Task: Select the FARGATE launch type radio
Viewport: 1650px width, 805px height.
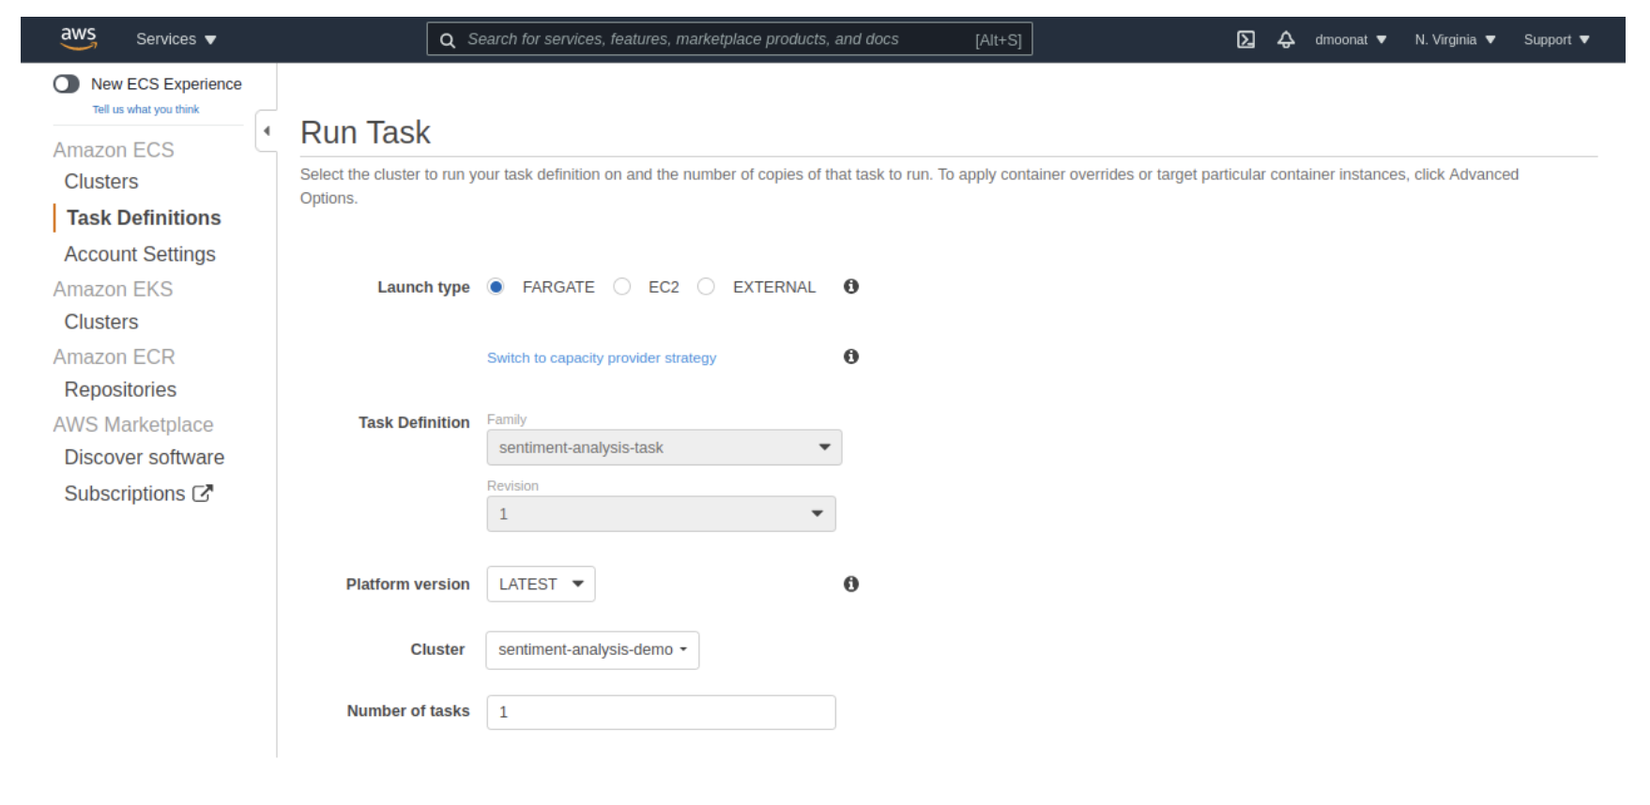Action: coord(496,287)
